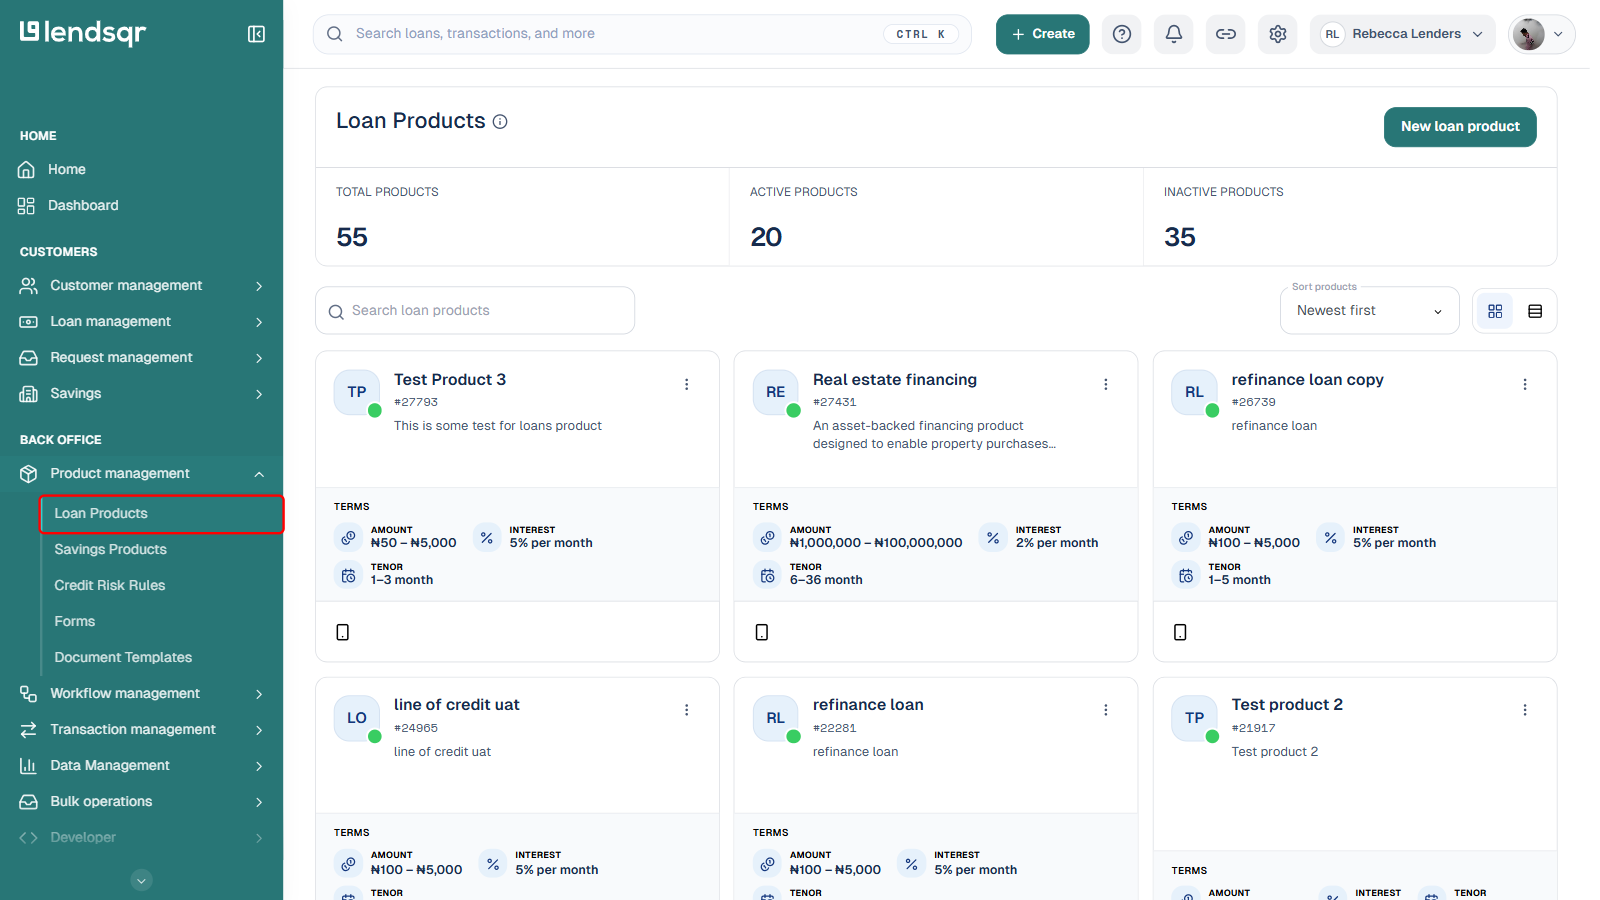Image resolution: width=1600 pixels, height=900 pixels.
Task: Focus the Search loan products field
Action: click(475, 311)
